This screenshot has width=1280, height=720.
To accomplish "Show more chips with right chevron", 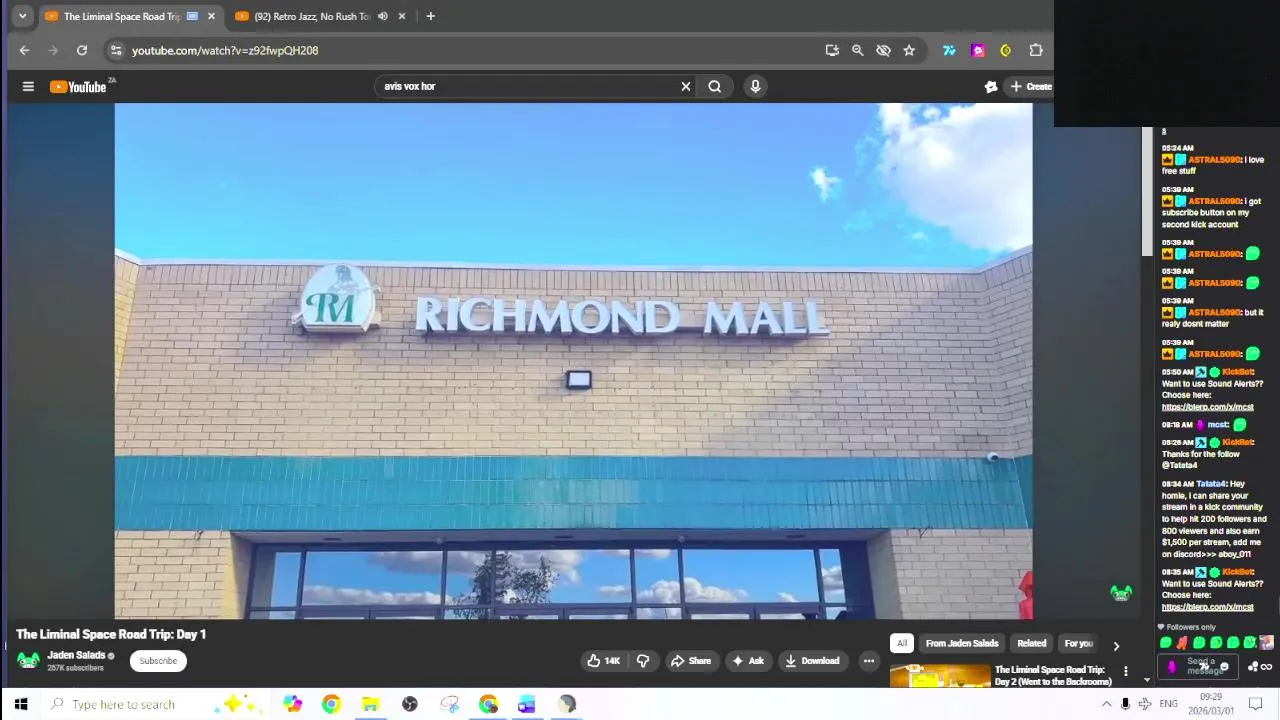I will pyautogui.click(x=1116, y=646).
